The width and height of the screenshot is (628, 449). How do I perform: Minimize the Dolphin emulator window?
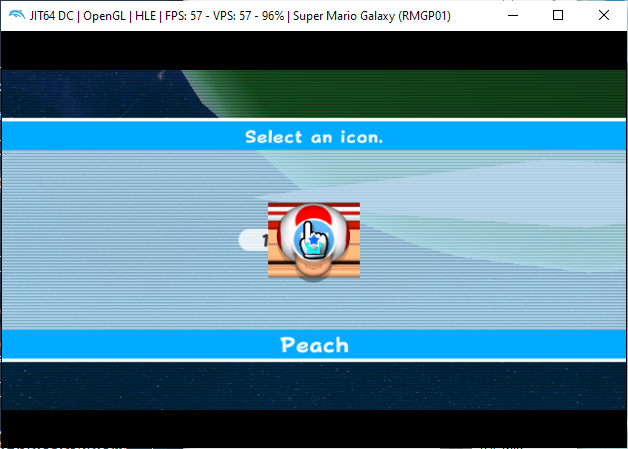(x=513, y=16)
